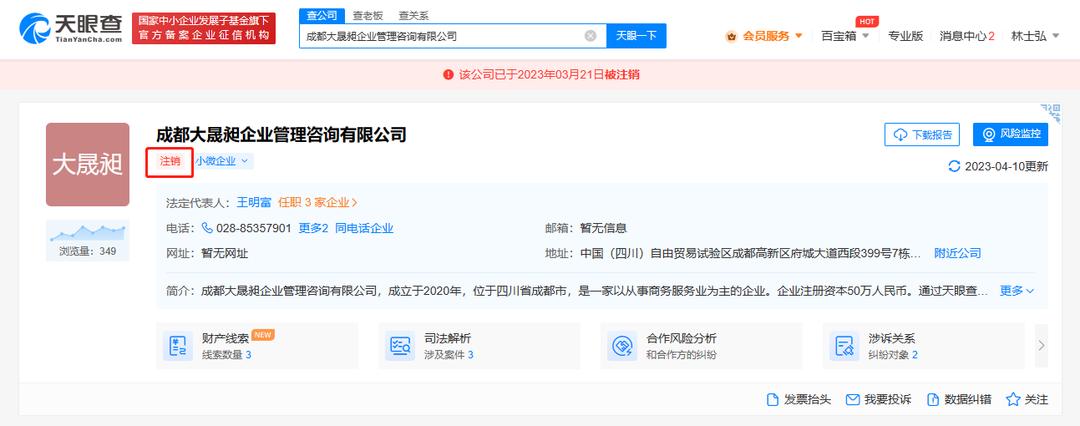Screen dimensions: 1080x426
Task: Click the QR code icon at card corner
Action: pyautogui.click(x=1051, y=114)
